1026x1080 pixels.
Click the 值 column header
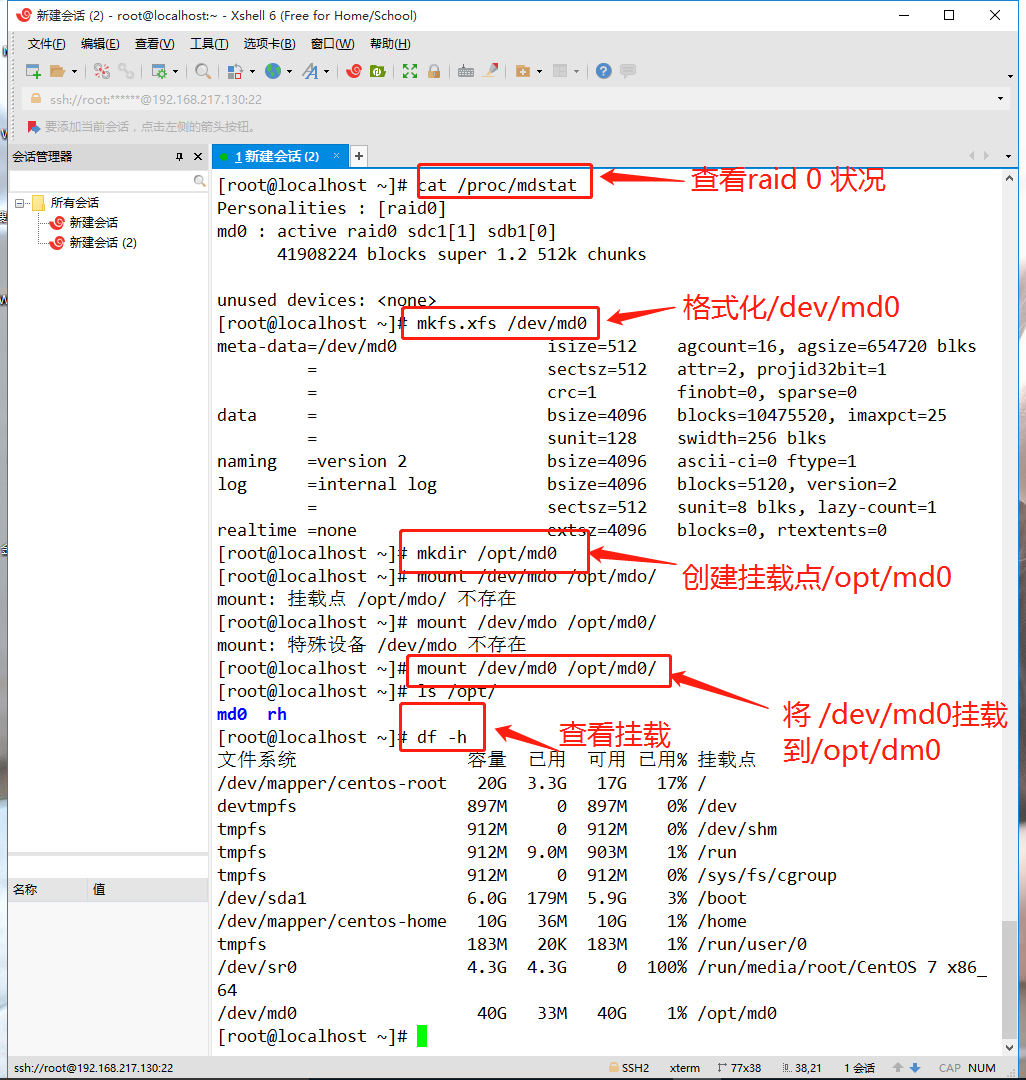pyautogui.click(x=148, y=889)
